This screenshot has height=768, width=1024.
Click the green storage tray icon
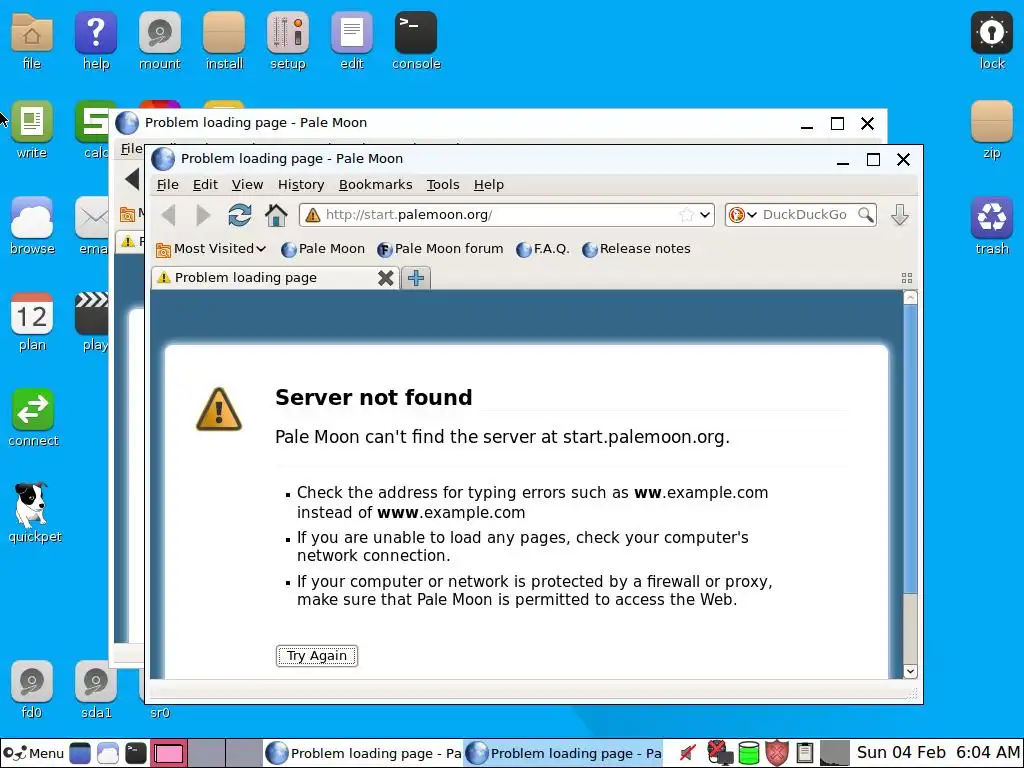point(749,753)
